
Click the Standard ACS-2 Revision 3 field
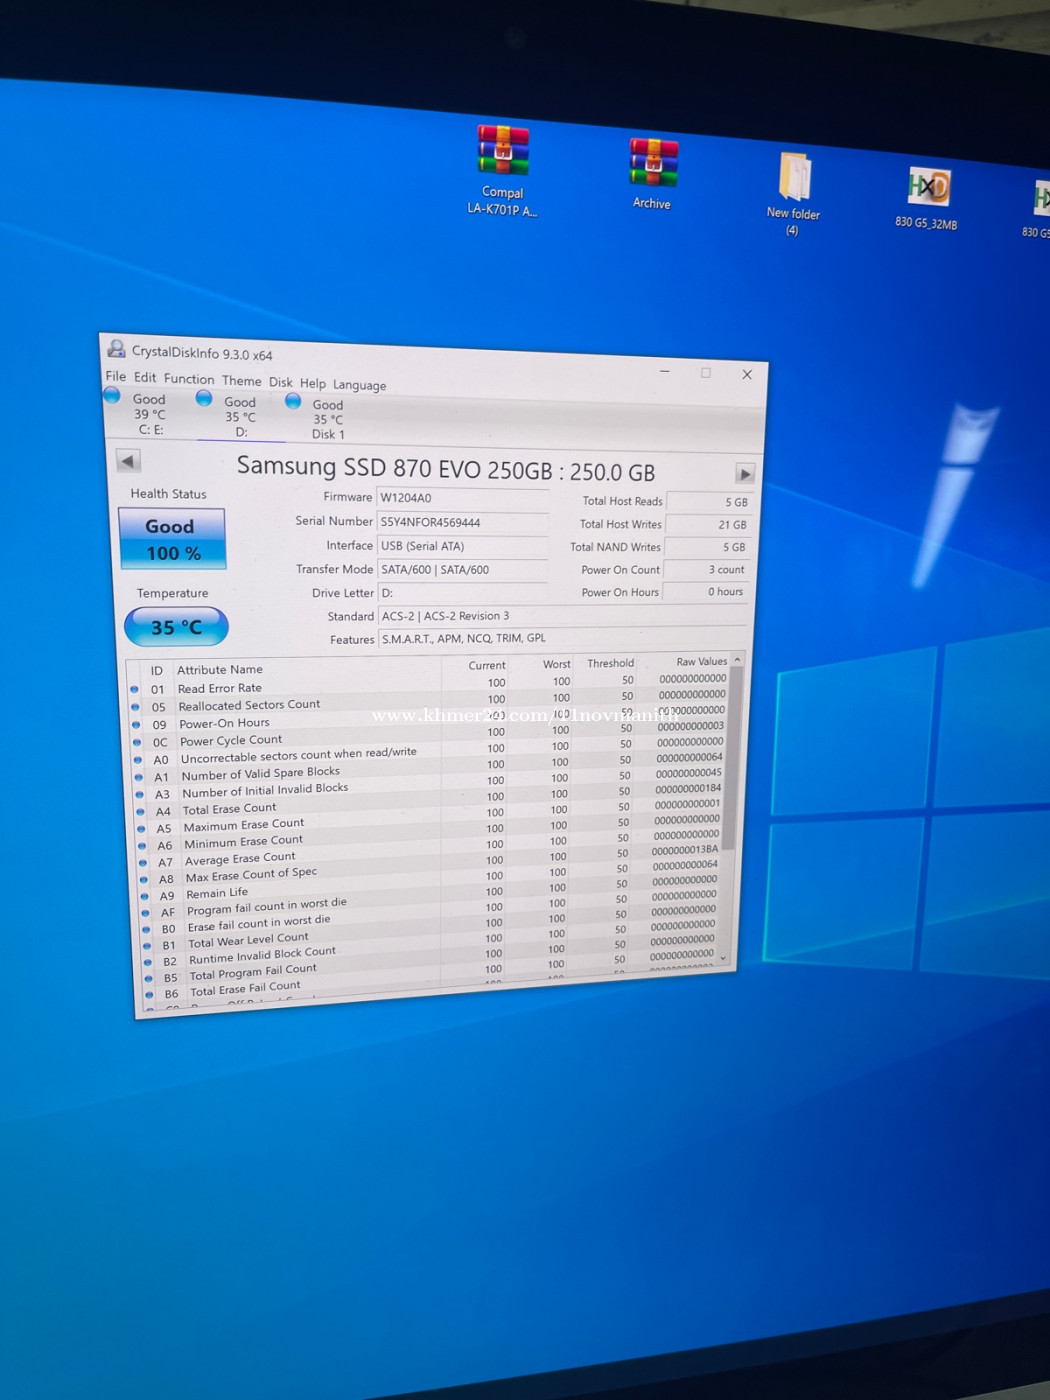(563, 616)
